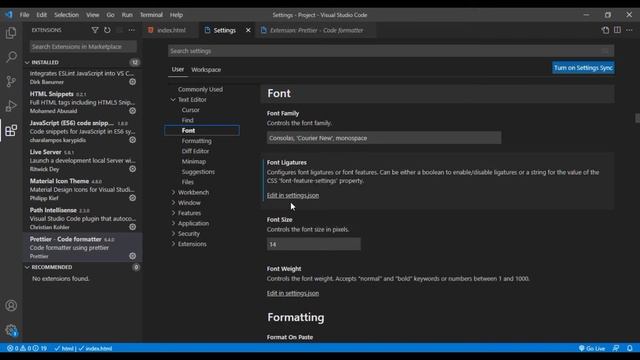640x360 pixels.
Task: Open Extensions panel more actions menu
Action: 131,30
